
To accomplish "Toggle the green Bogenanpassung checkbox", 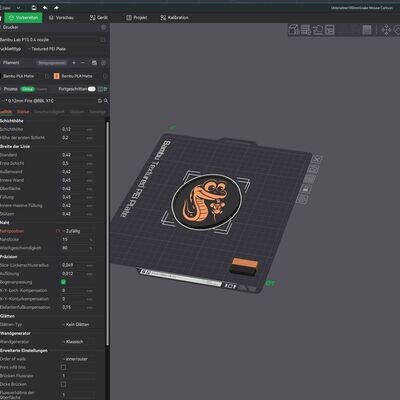I will tap(63, 282).
